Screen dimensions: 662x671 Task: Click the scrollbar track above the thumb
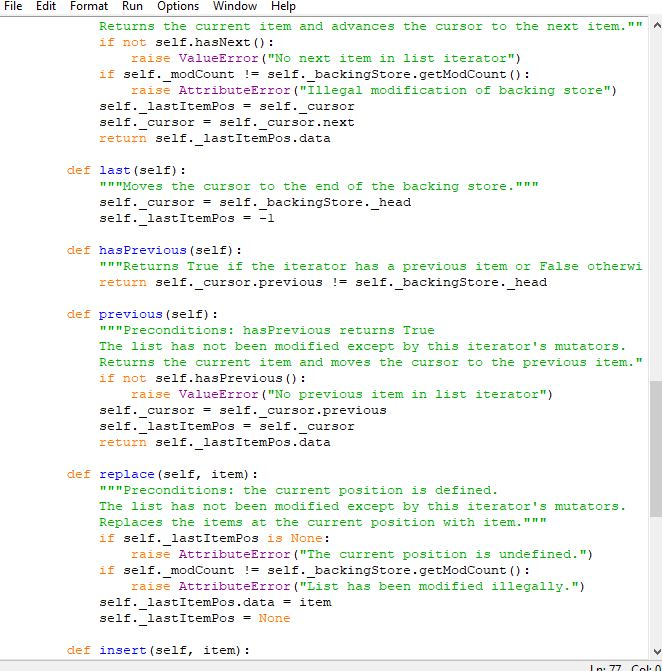point(656,205)
